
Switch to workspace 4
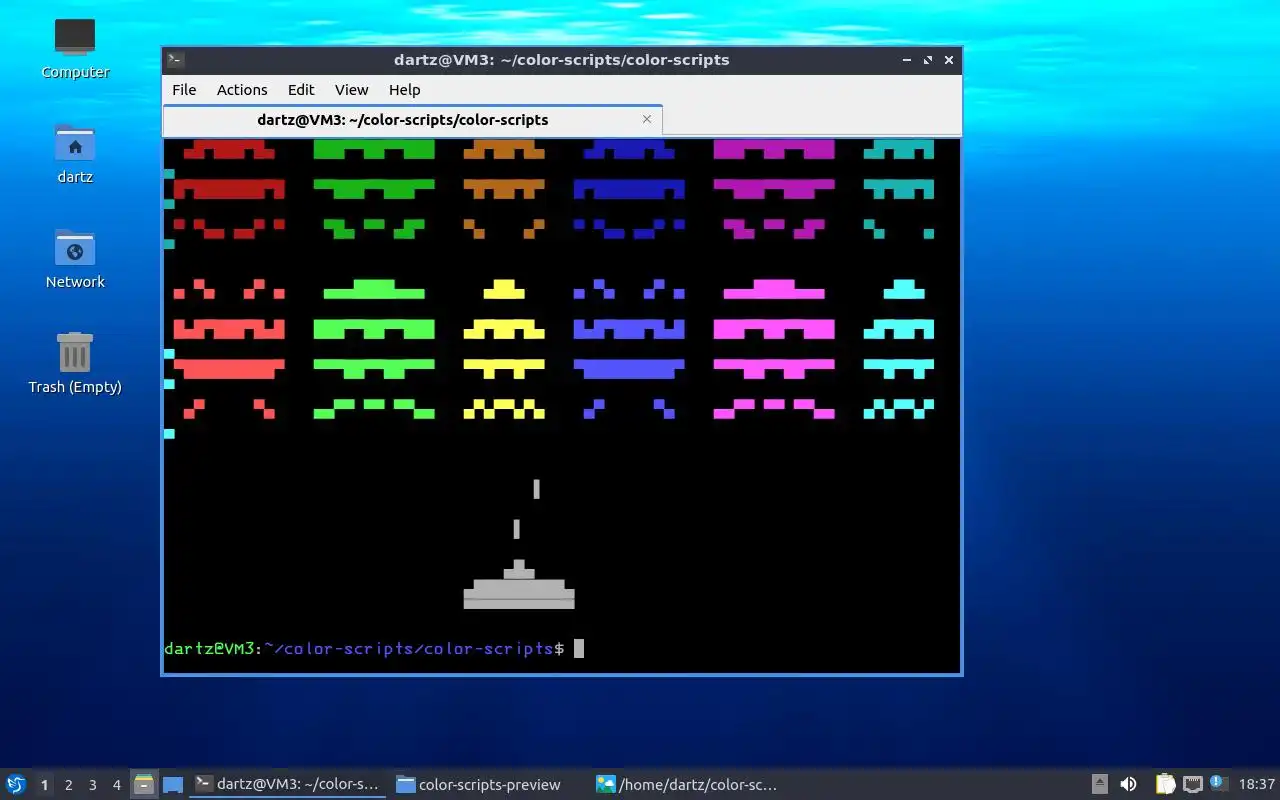point(116,785)
